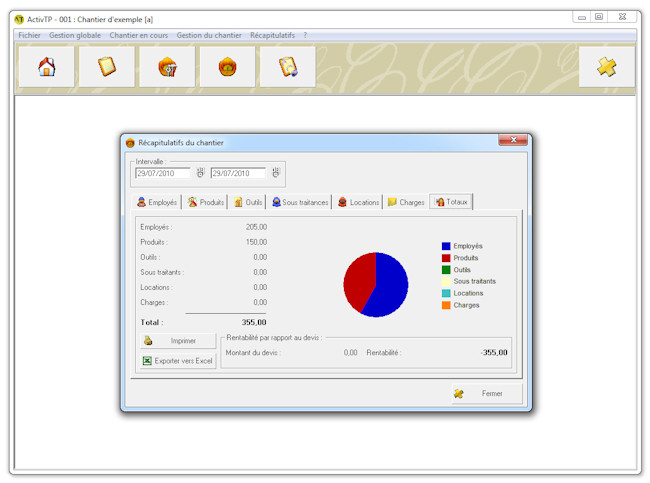Click the blue Employés legend swatch
Viewport: 650px width, 483px height.
(446, 246)
